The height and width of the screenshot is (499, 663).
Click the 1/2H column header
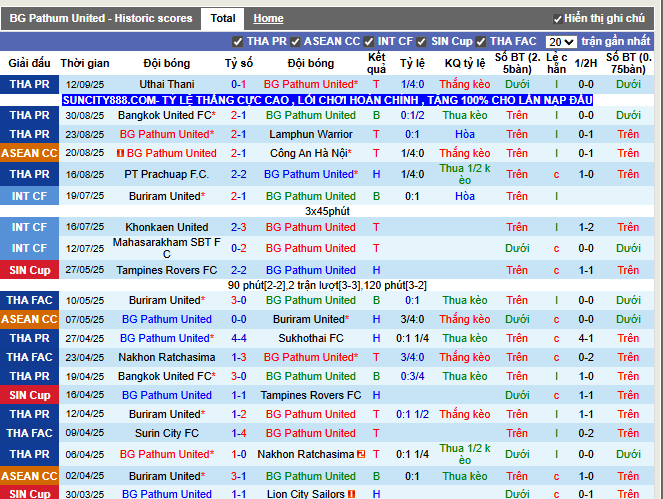coord(586,63)
